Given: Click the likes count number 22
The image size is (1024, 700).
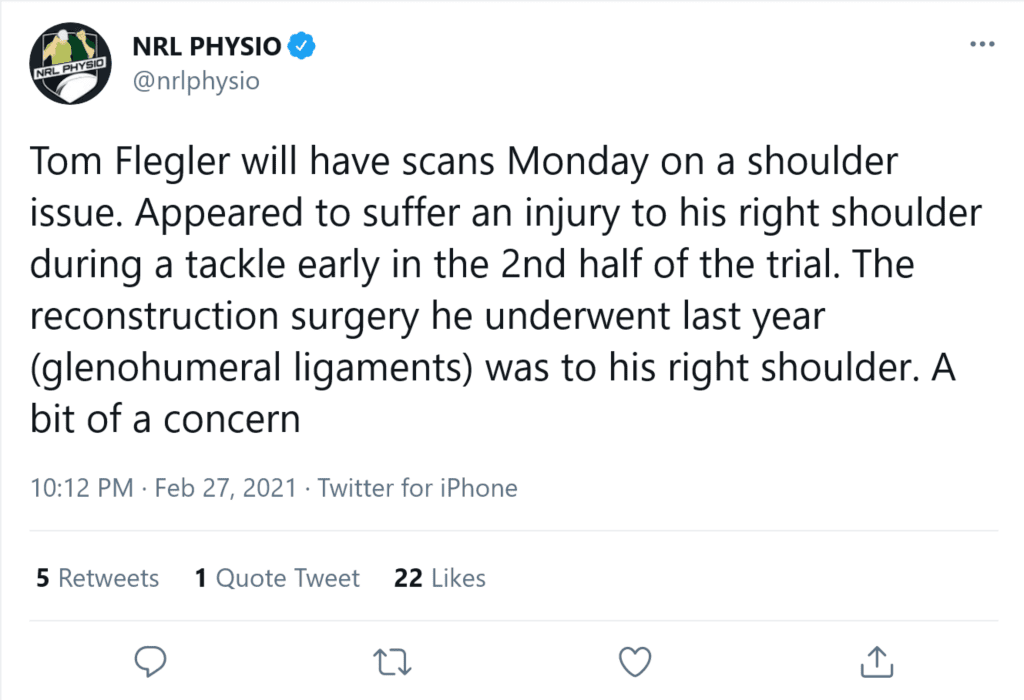Looking at the screenshot, I should pyautogui.click(x=408, y=578).
